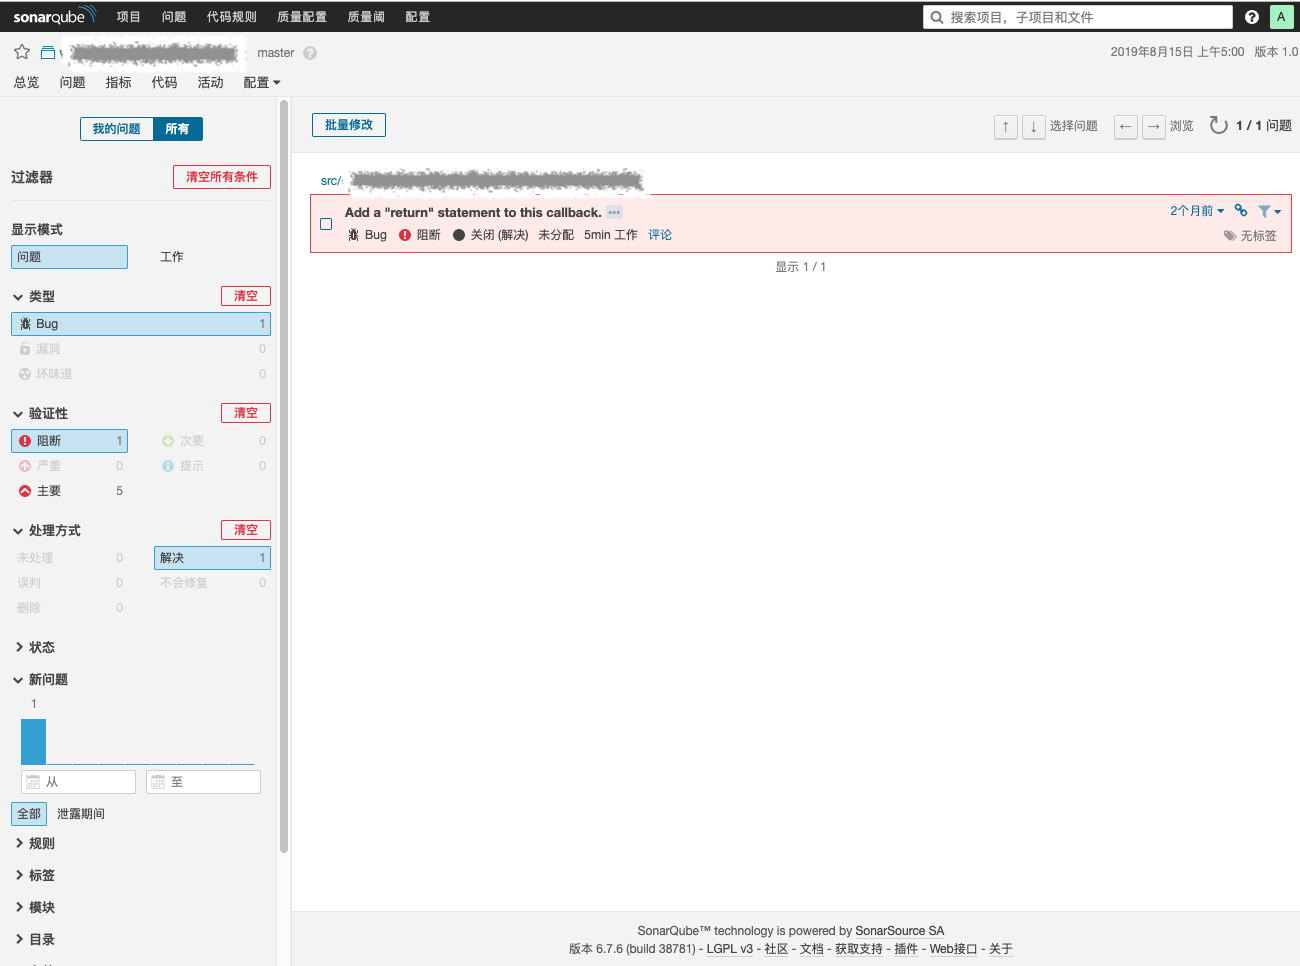Click the ellipsis next to the issue message
The image size is (1300, 966).
click(x=614, y=212)
